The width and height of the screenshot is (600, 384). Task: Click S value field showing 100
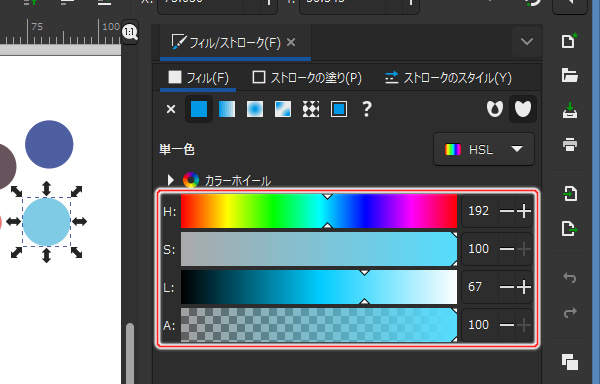479,249
